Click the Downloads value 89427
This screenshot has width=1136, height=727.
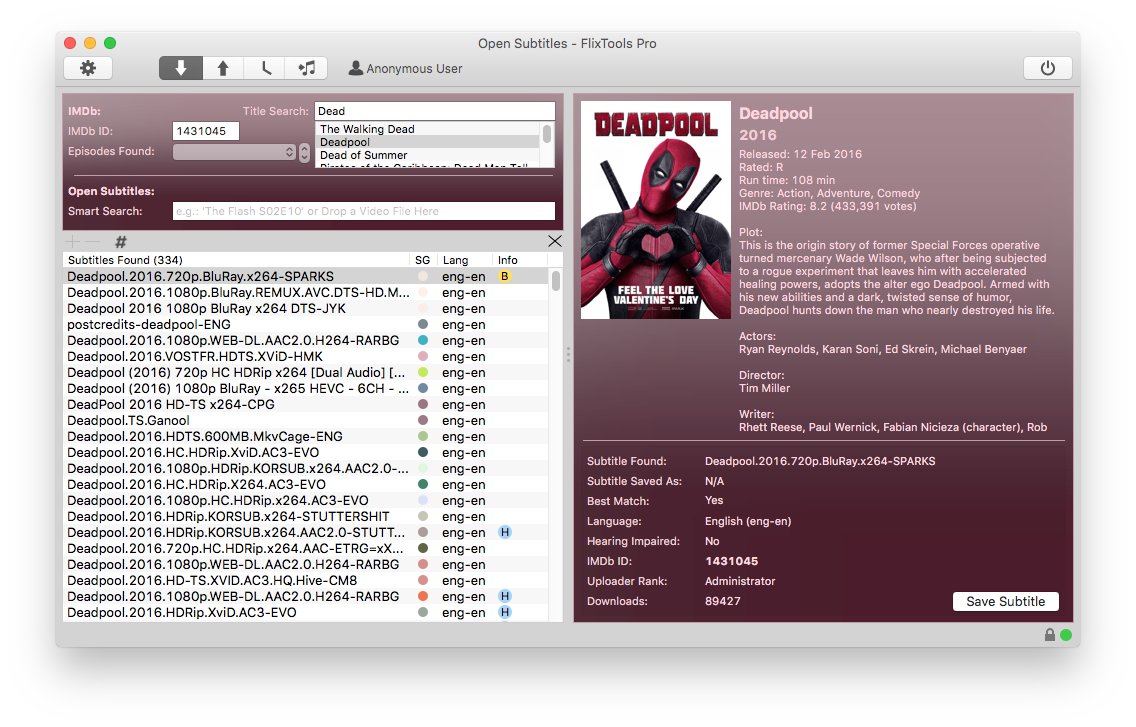pos(722,601)
